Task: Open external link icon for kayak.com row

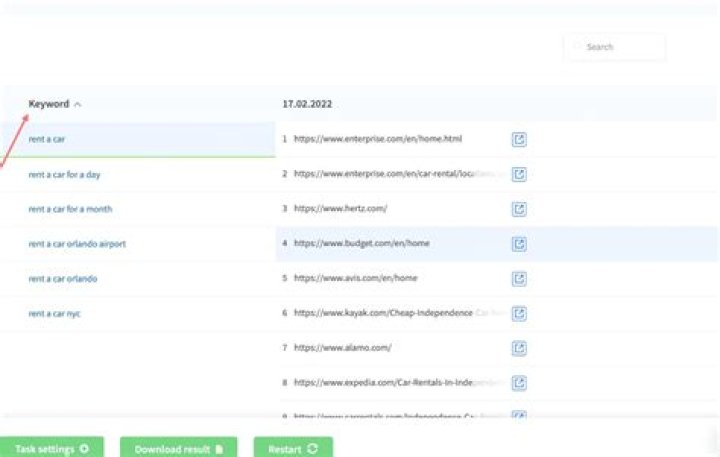Action: pyautogui.click(x=519, y=314)
